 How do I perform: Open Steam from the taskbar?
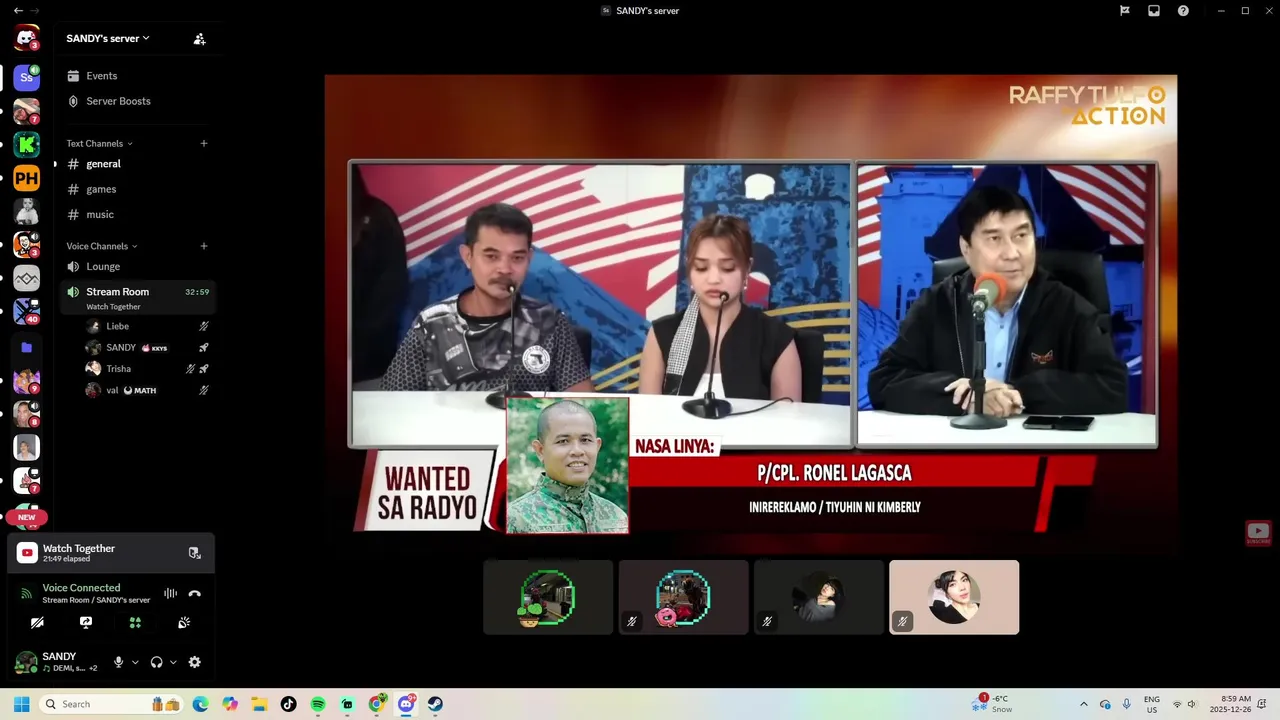435,704
